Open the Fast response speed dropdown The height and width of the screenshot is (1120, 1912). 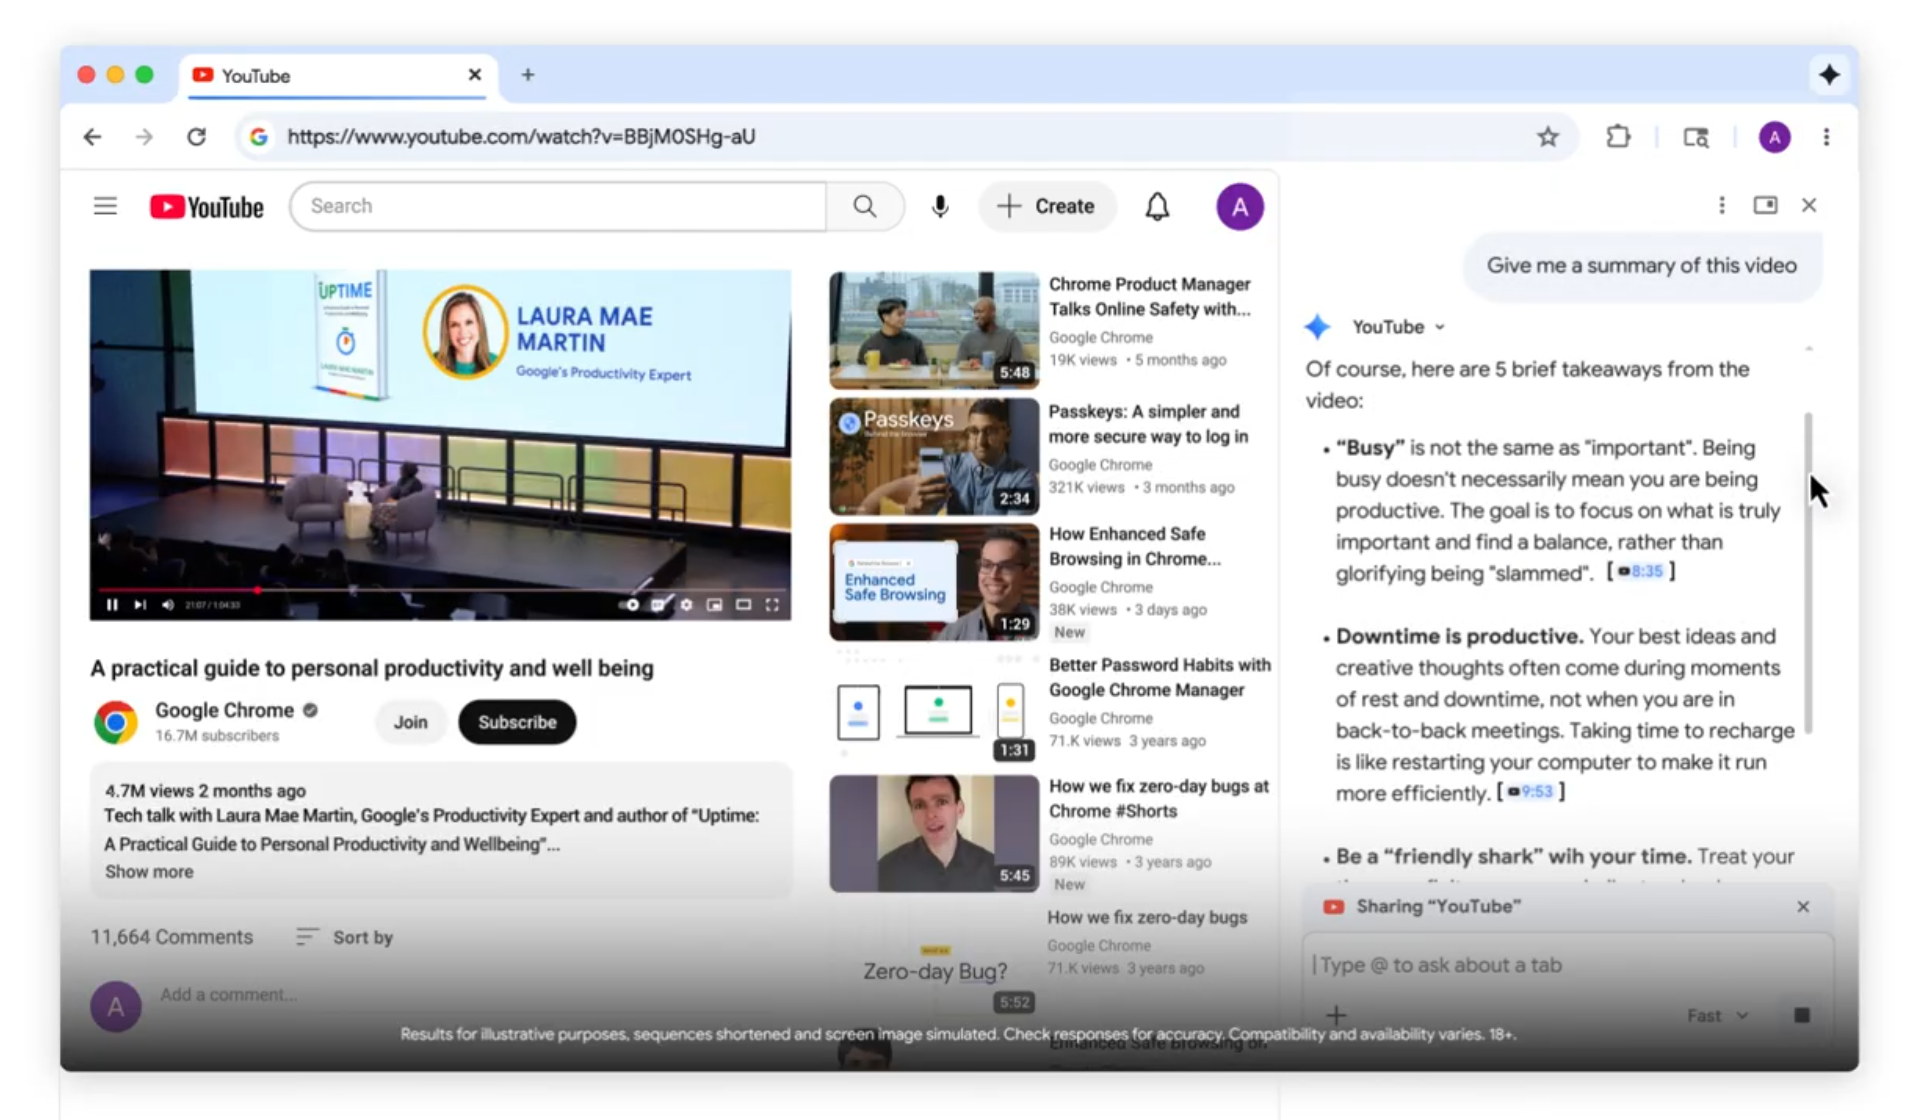(x=1716, y=1015)
